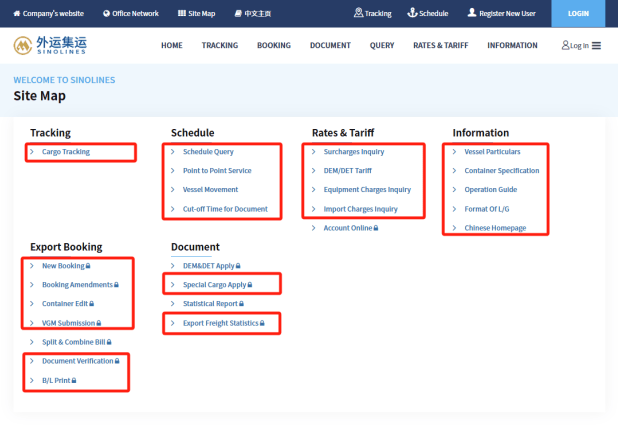Image resolution: width=618 pixels, height=434 pixels.
Task: Go to VGM Submission page
Action: (x=71, y=323)
